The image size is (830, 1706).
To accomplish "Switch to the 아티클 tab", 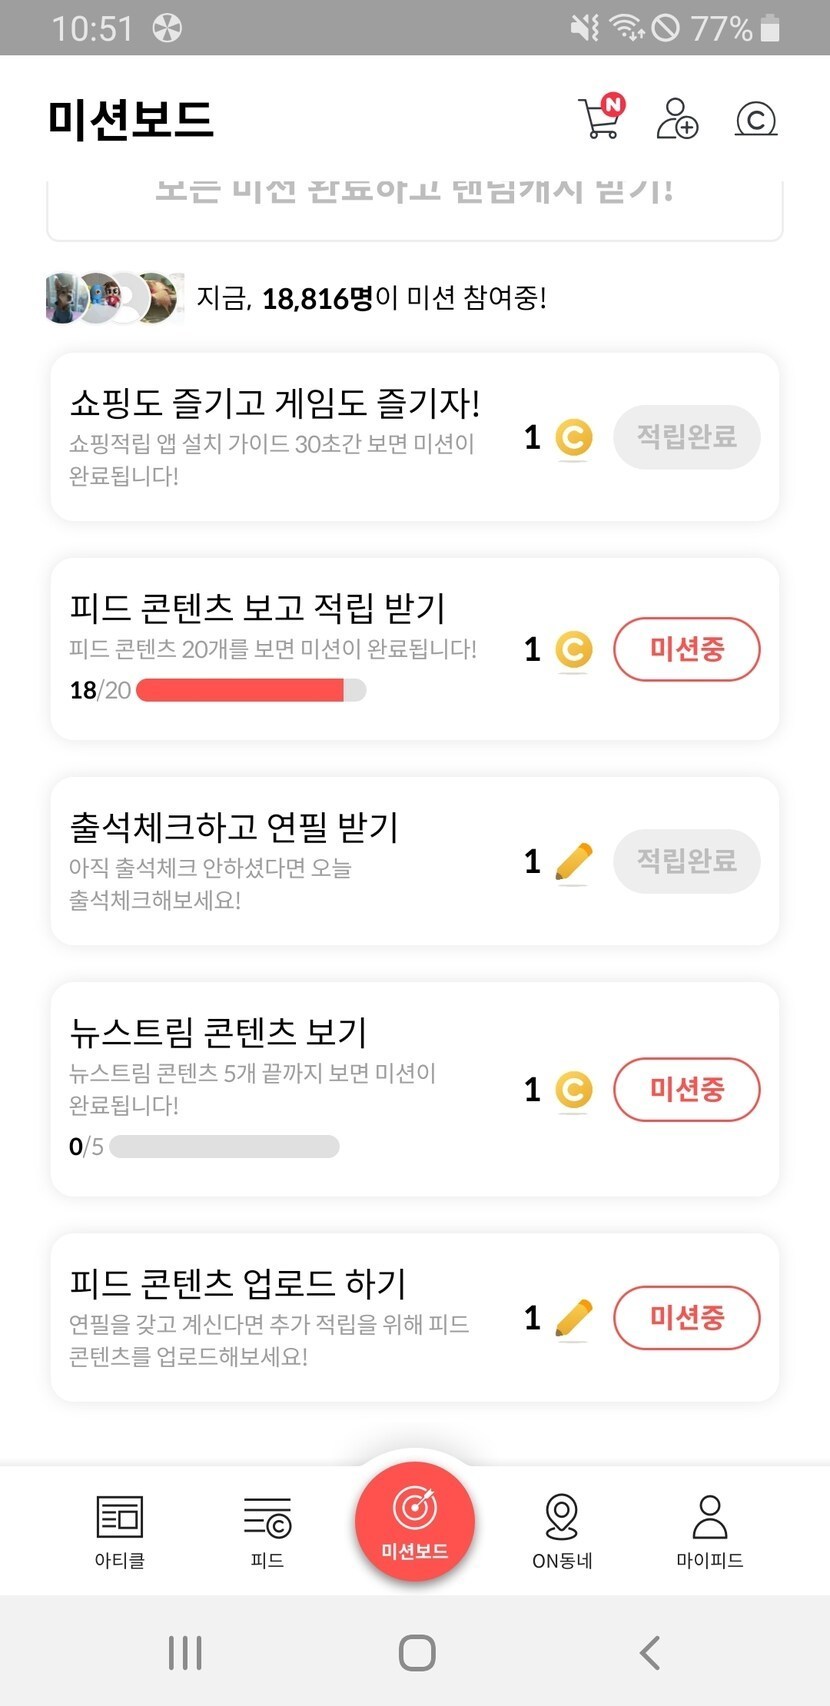I will (120, 1530).
